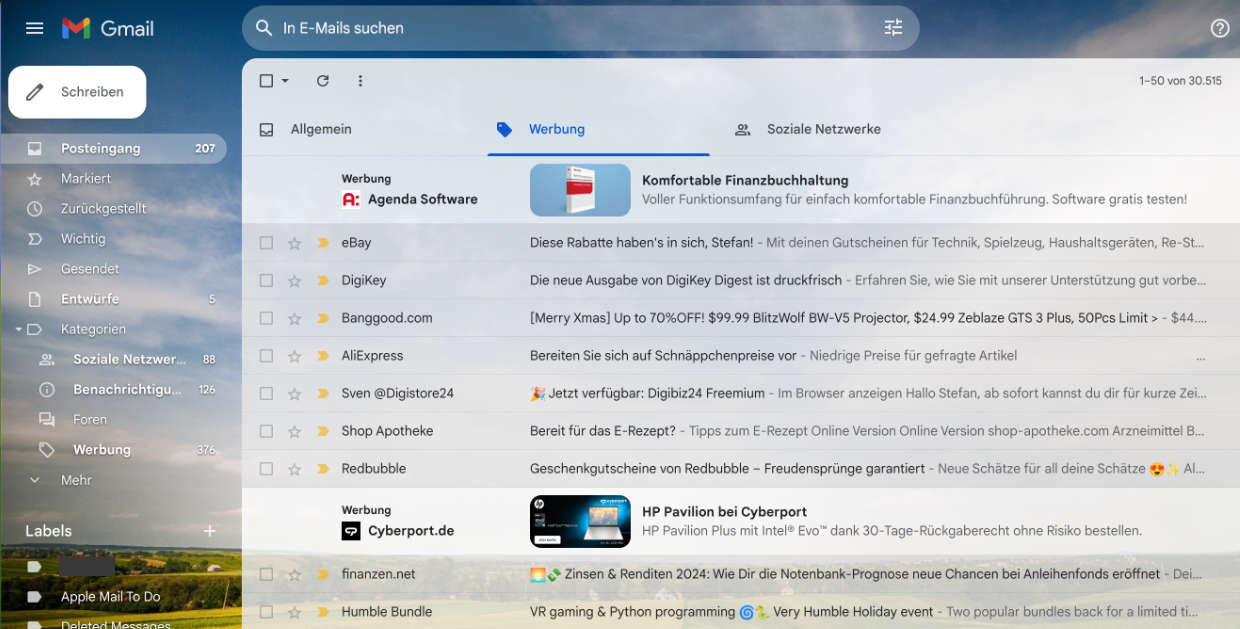Switch to the Soziale Netzwerke tab
Screen dimensions: 1240x629
[x=824, y=129]
